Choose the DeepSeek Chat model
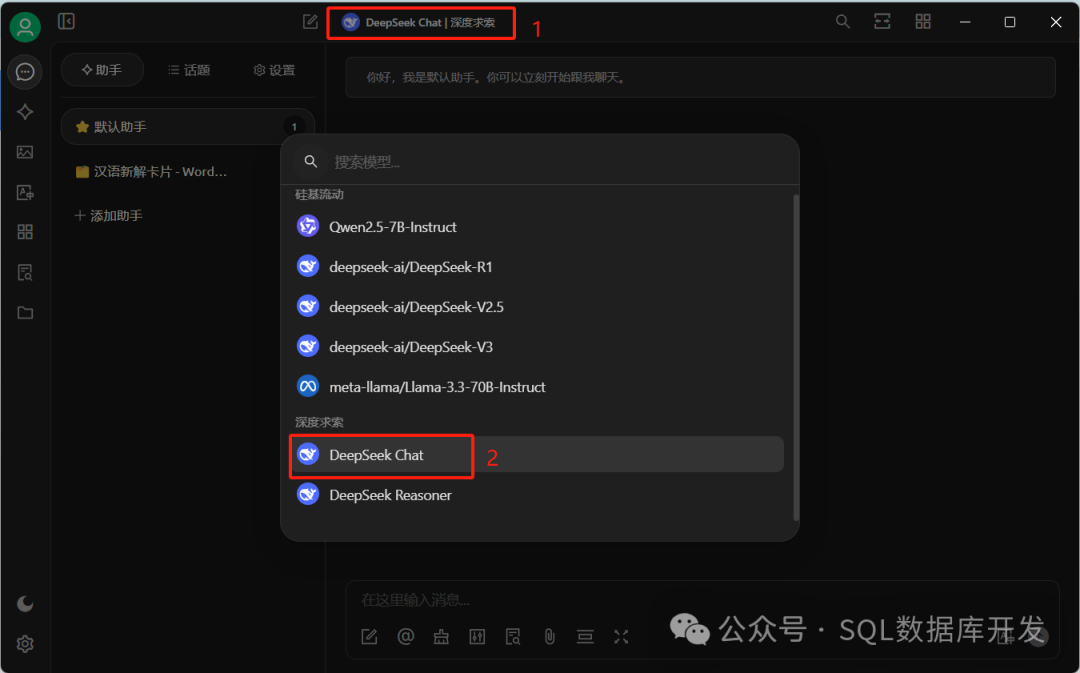1080x673 pixels. point(539,455)
